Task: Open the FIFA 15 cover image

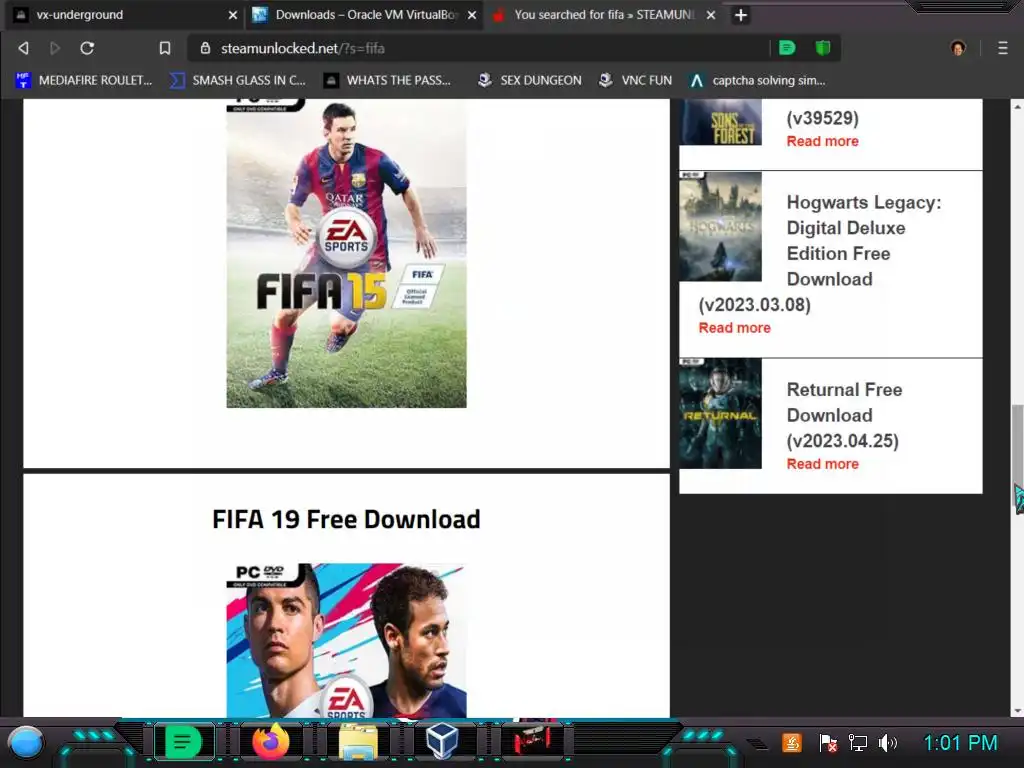Action: point(346,253)
